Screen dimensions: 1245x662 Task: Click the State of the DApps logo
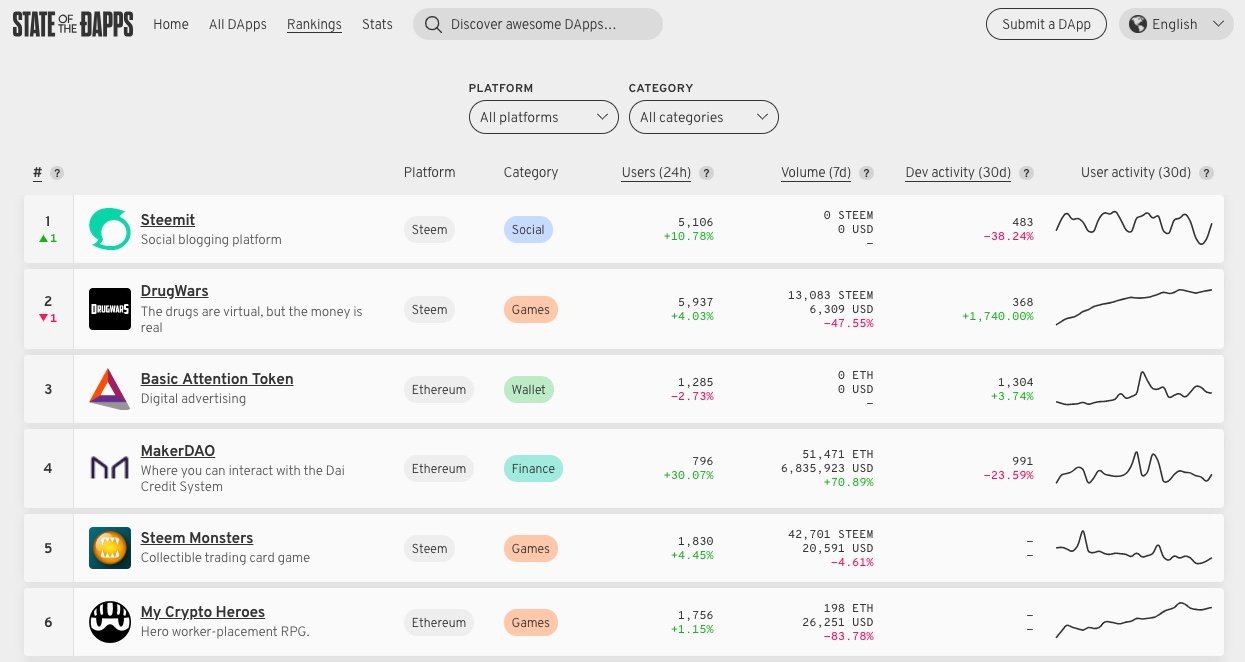tap(73, 24)
